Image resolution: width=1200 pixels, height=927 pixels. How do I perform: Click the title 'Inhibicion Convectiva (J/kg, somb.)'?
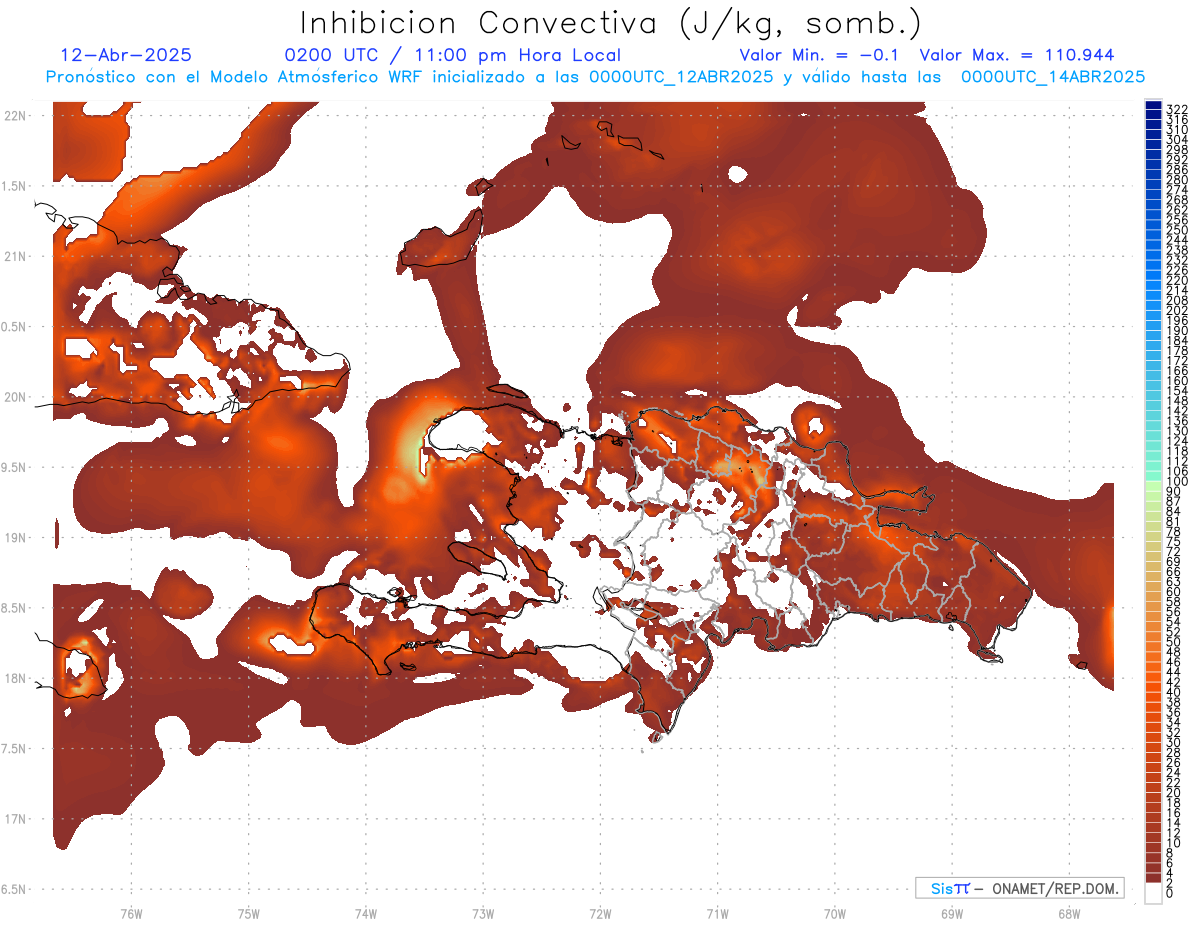(610, 23)
